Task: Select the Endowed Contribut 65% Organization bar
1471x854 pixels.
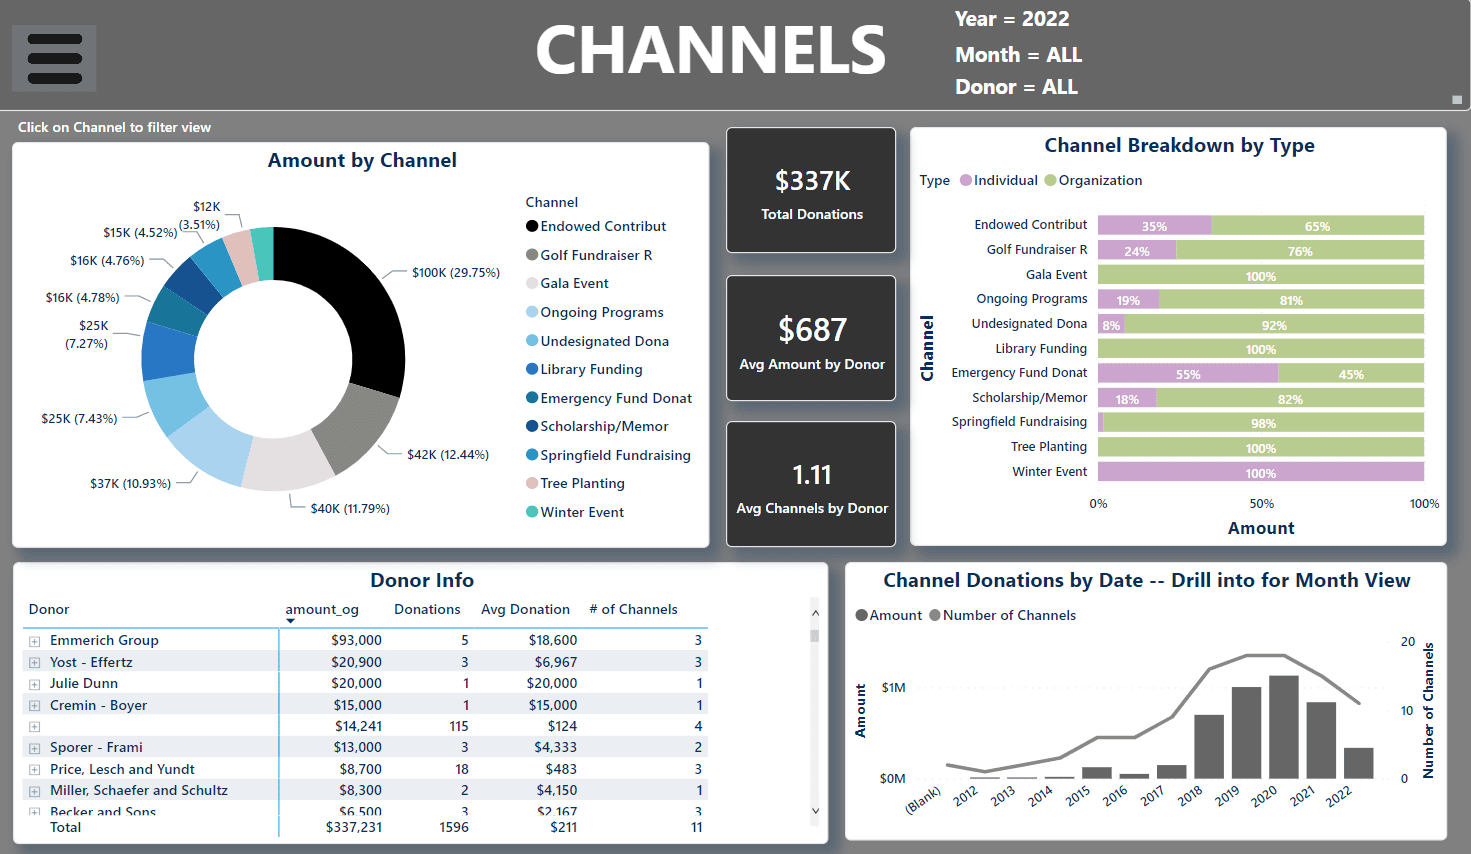Action: pyautogui.click(x=1317, y=225)
